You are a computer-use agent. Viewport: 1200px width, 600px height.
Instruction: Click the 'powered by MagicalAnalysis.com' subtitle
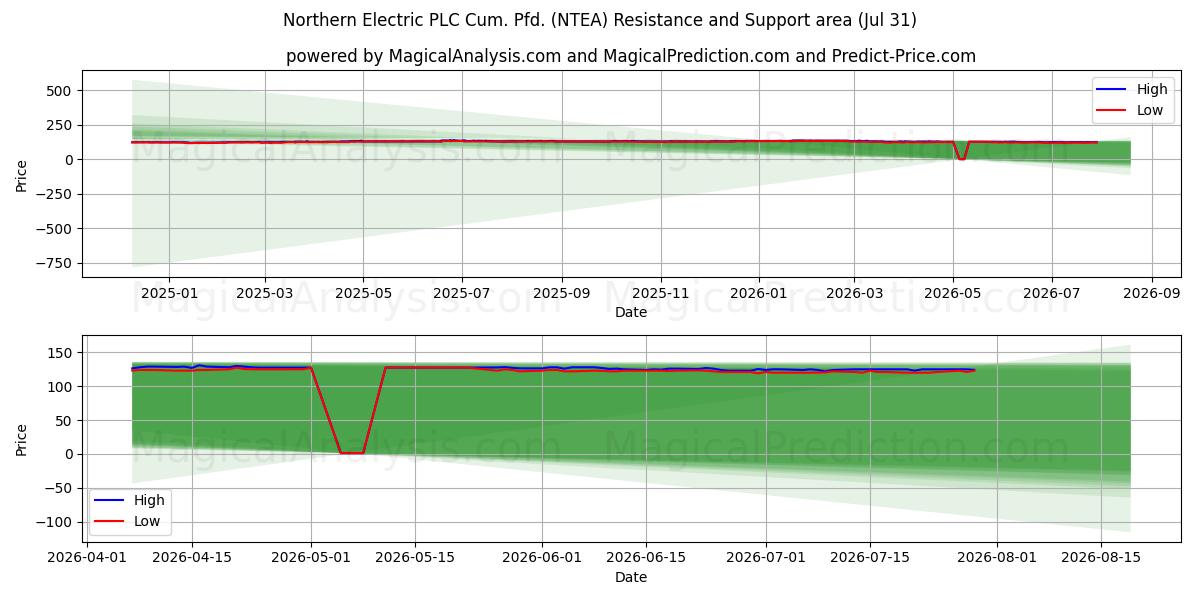[x=630, y=56]
